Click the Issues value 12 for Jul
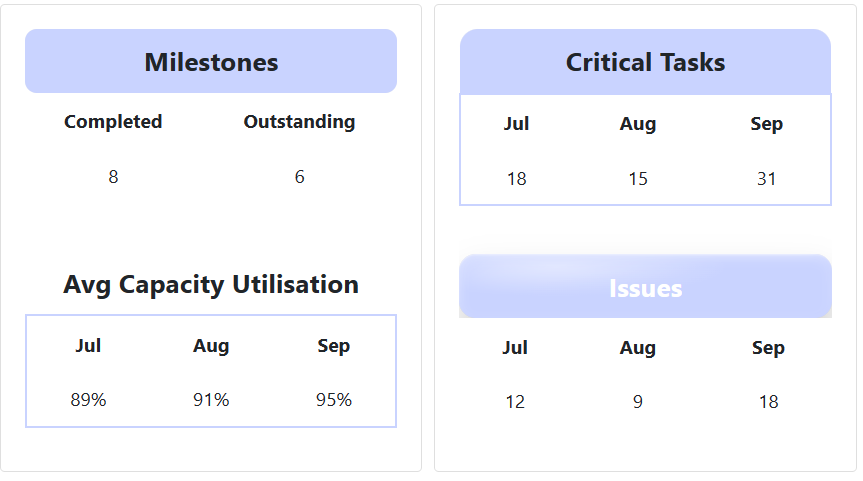 click(515, 402)
